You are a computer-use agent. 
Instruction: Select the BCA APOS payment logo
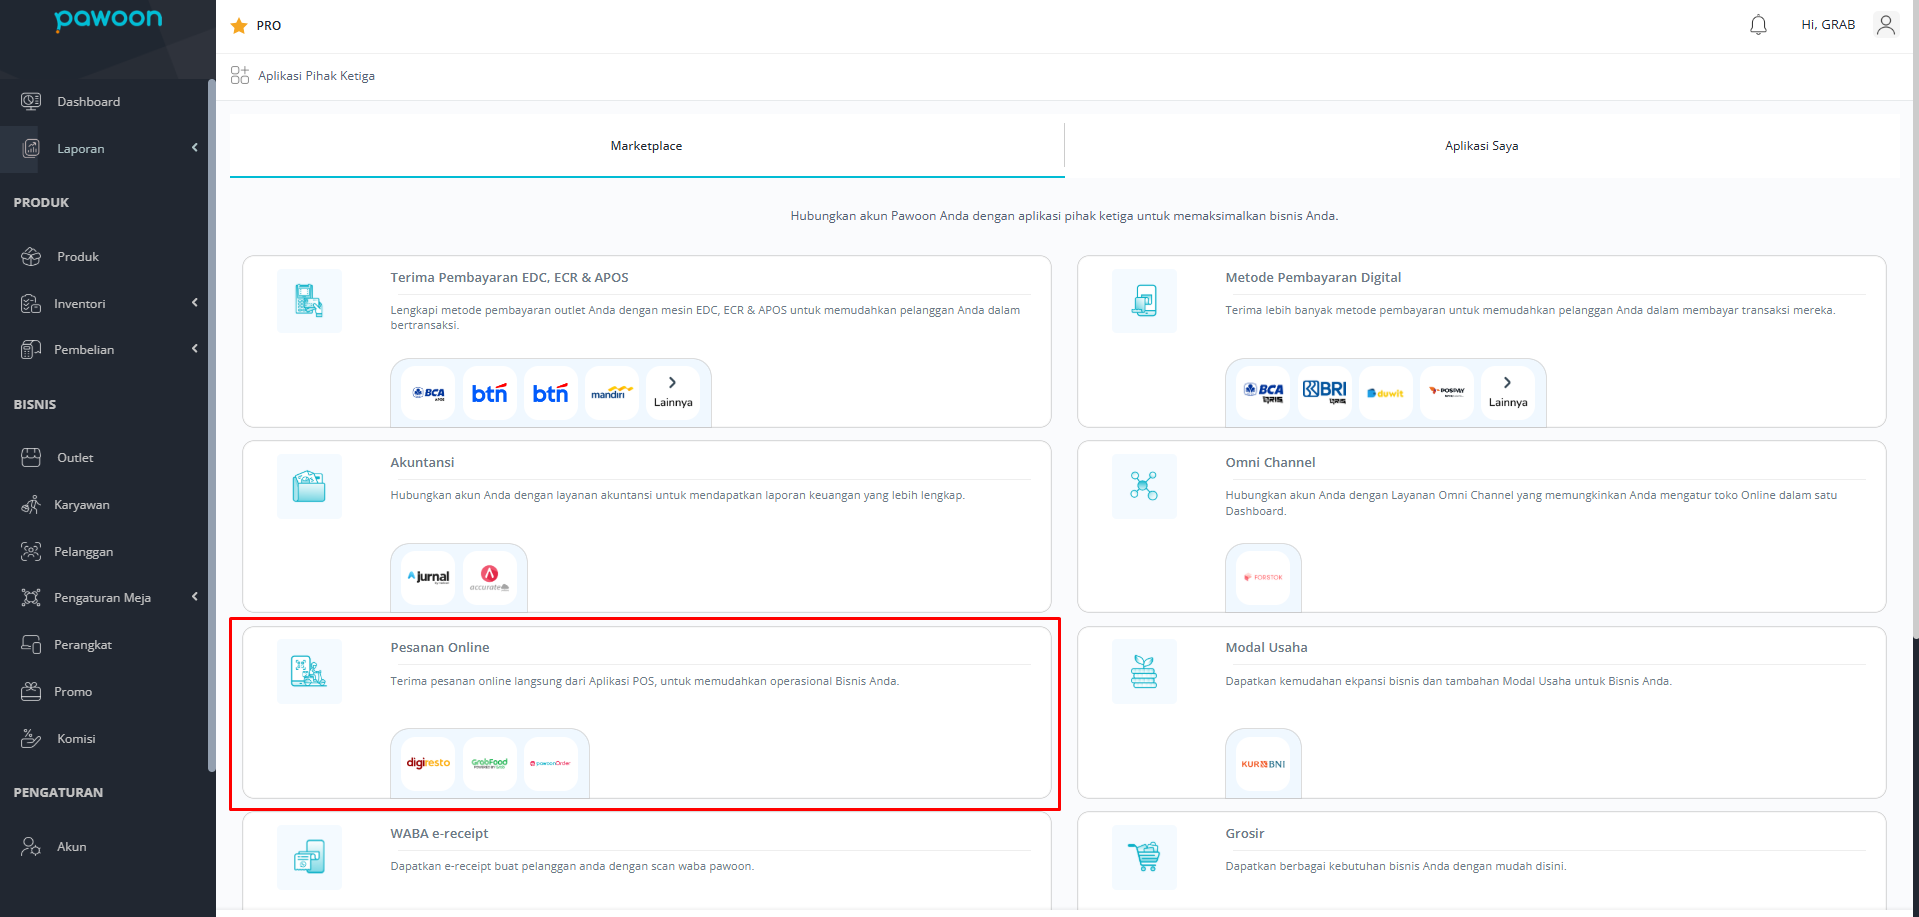pos(429,393)
